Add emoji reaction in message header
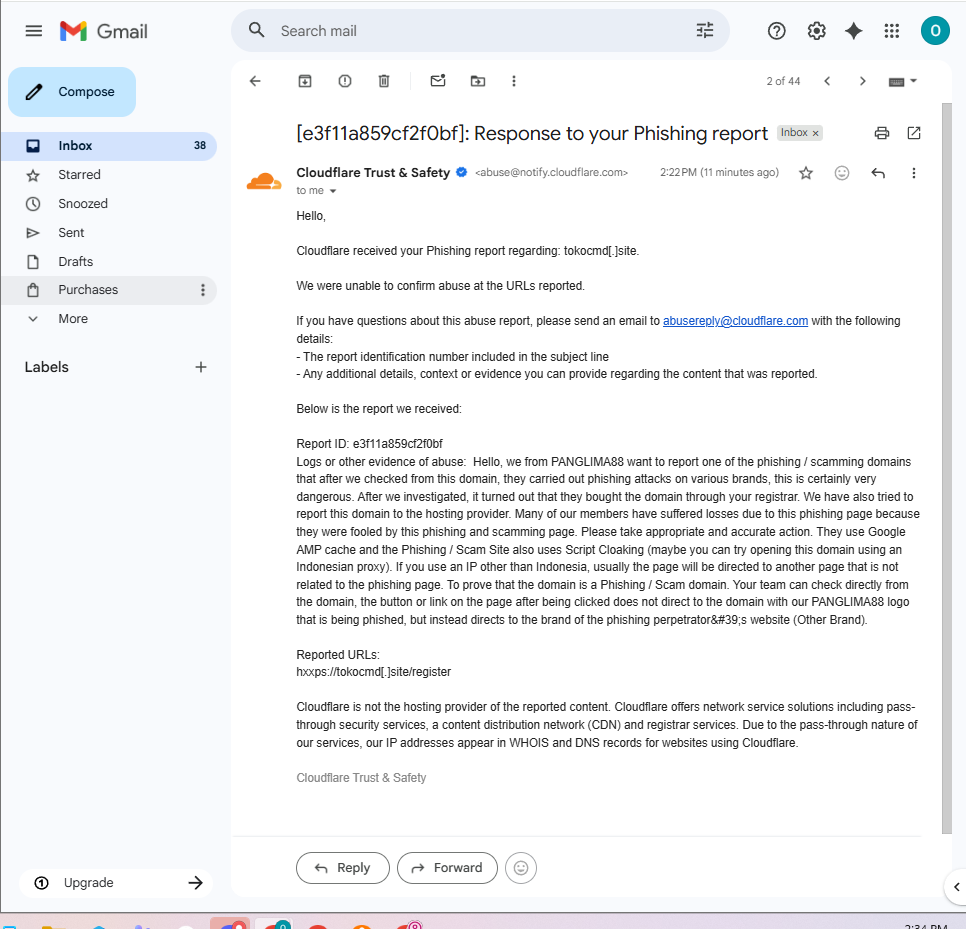Viewport: 966px width, 929px height. [x=842, y=173]
